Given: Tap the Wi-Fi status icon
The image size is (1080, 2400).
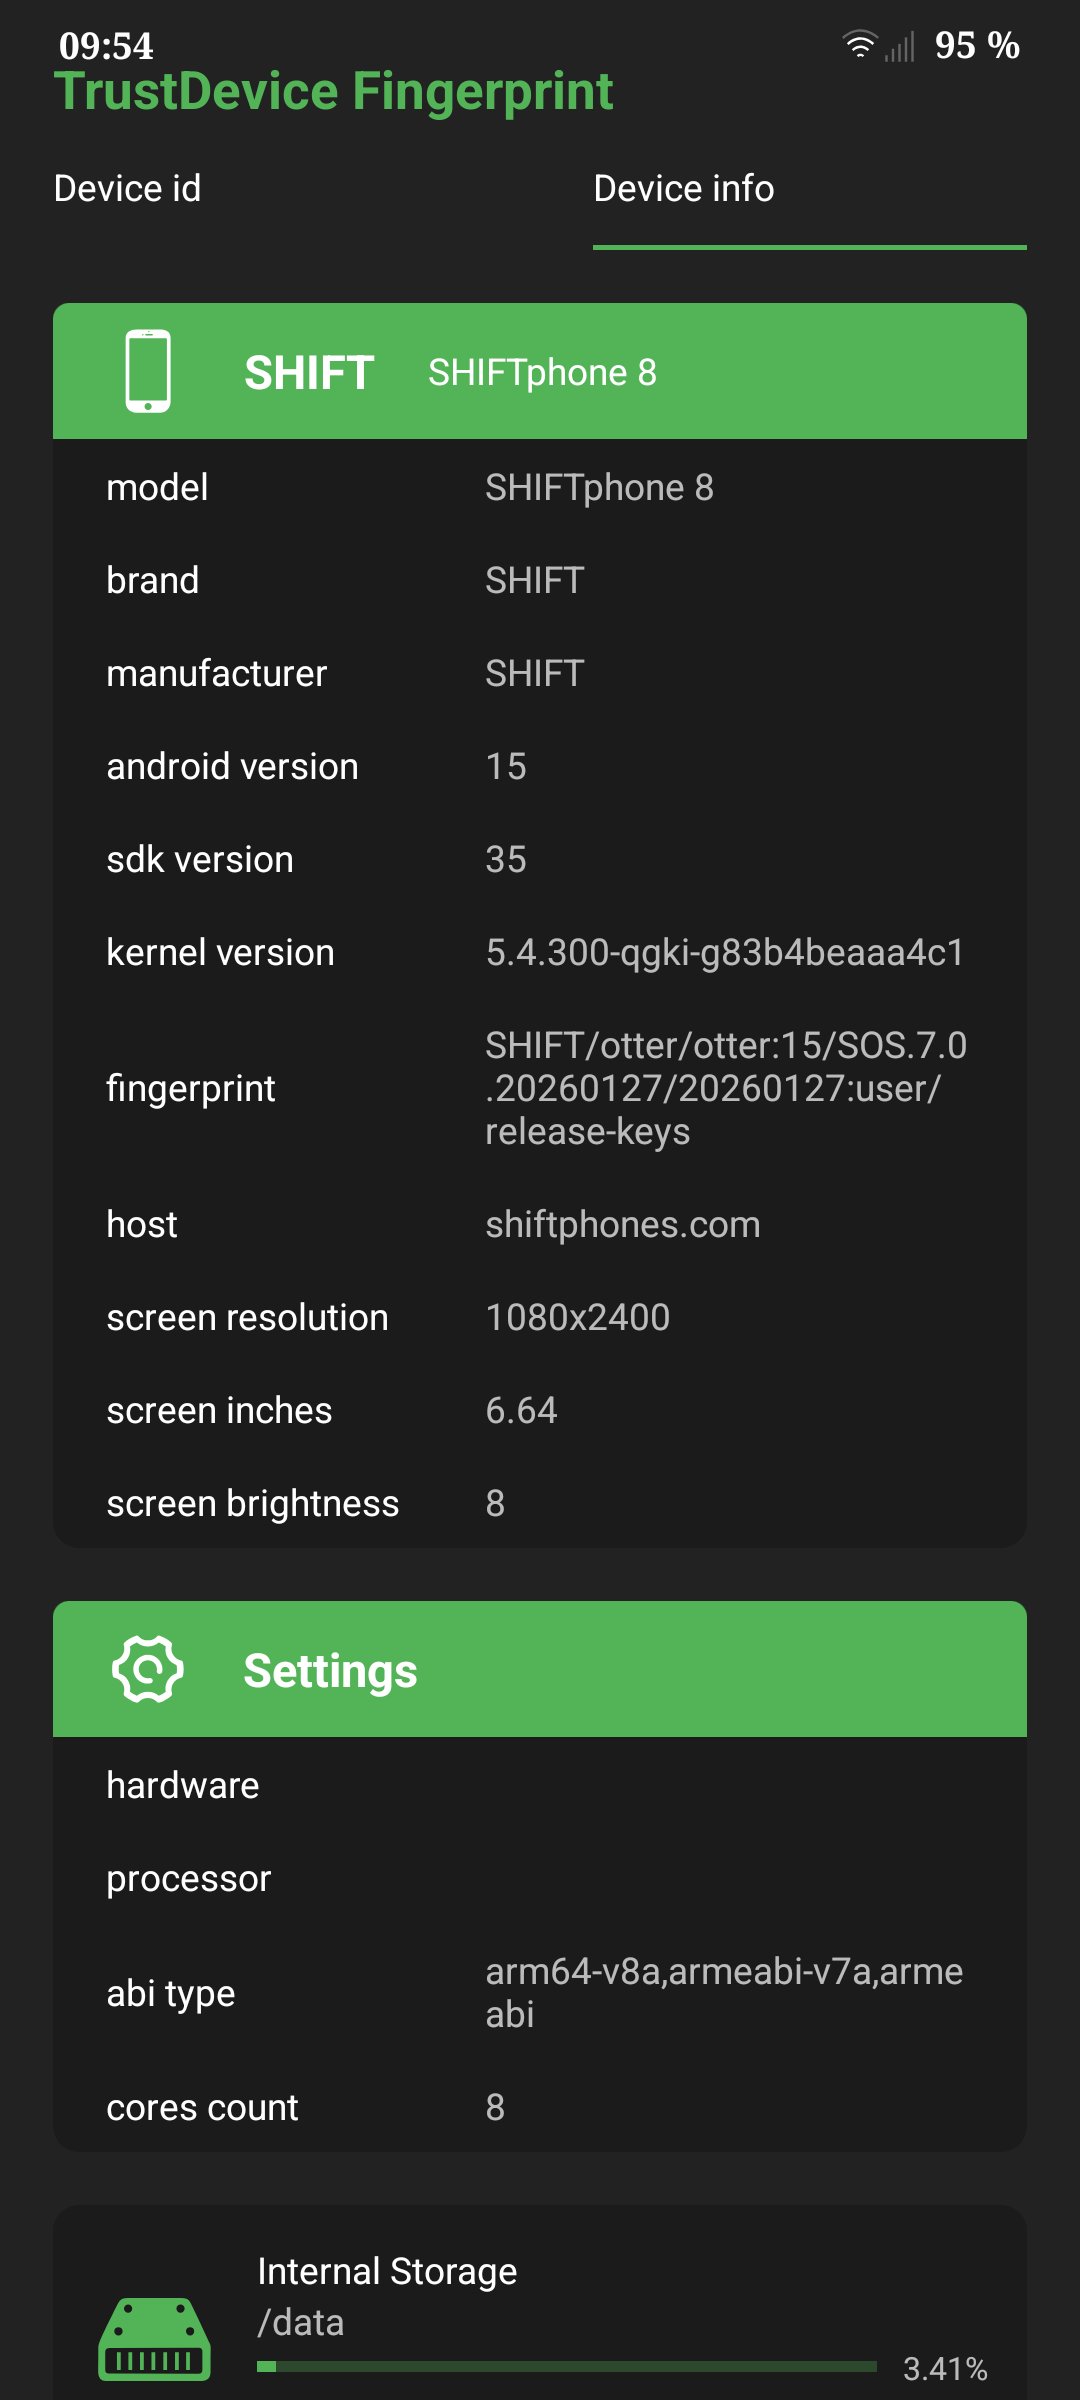Looking at the screenshot, I should tap(858, 44).
